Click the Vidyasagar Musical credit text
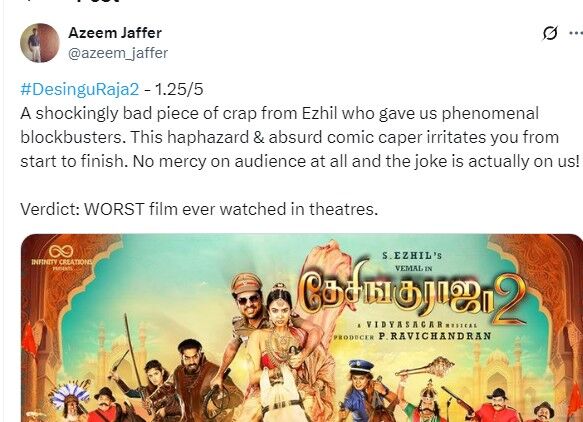This screenshot has width=583, height=422. (417, 325)
